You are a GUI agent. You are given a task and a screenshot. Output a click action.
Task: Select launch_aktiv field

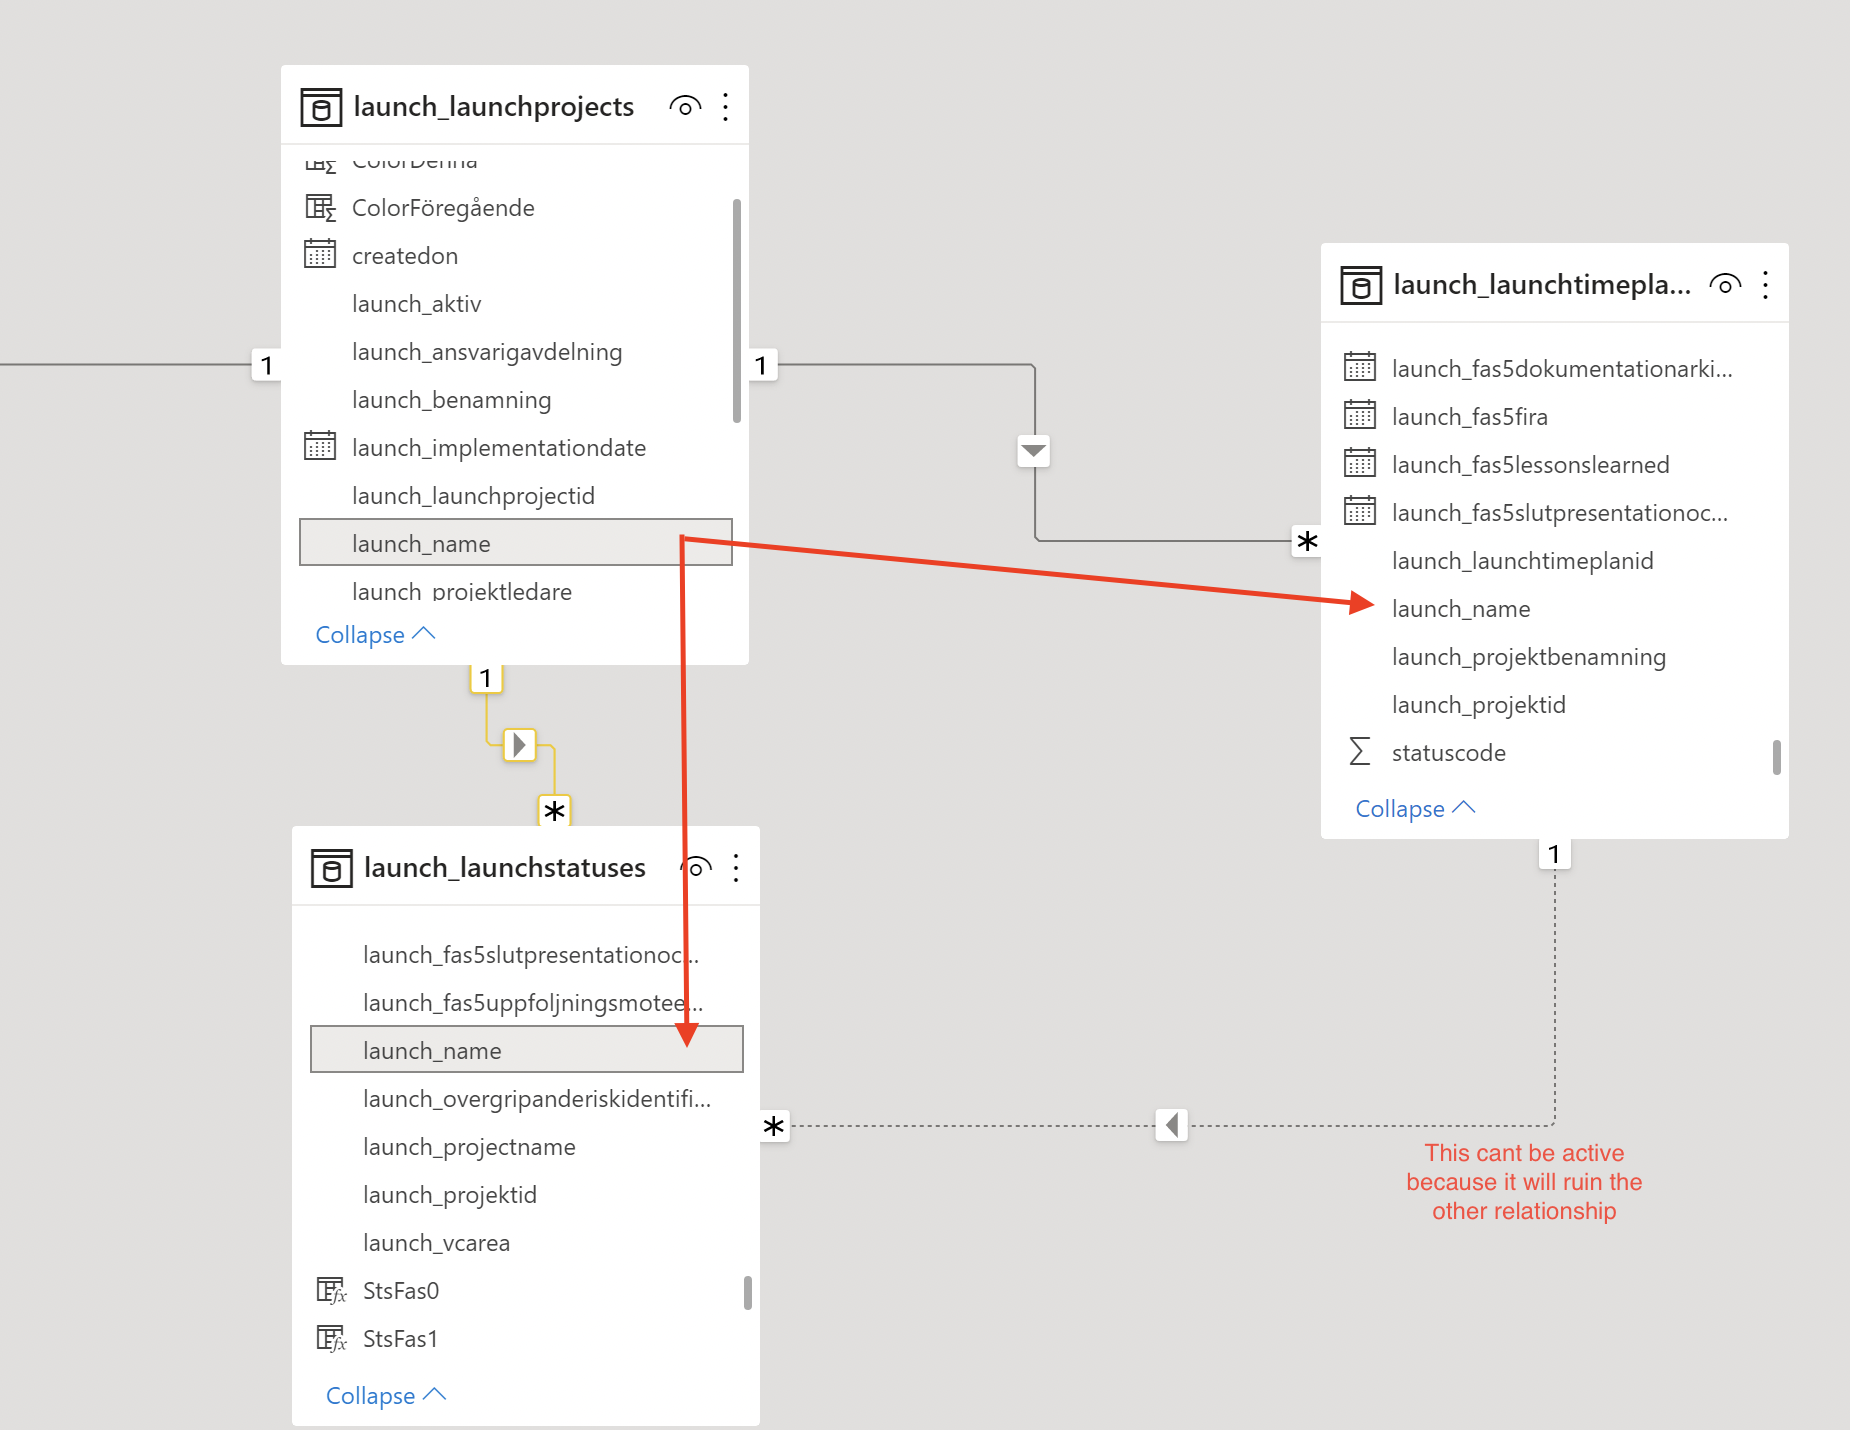pos(516,304)
